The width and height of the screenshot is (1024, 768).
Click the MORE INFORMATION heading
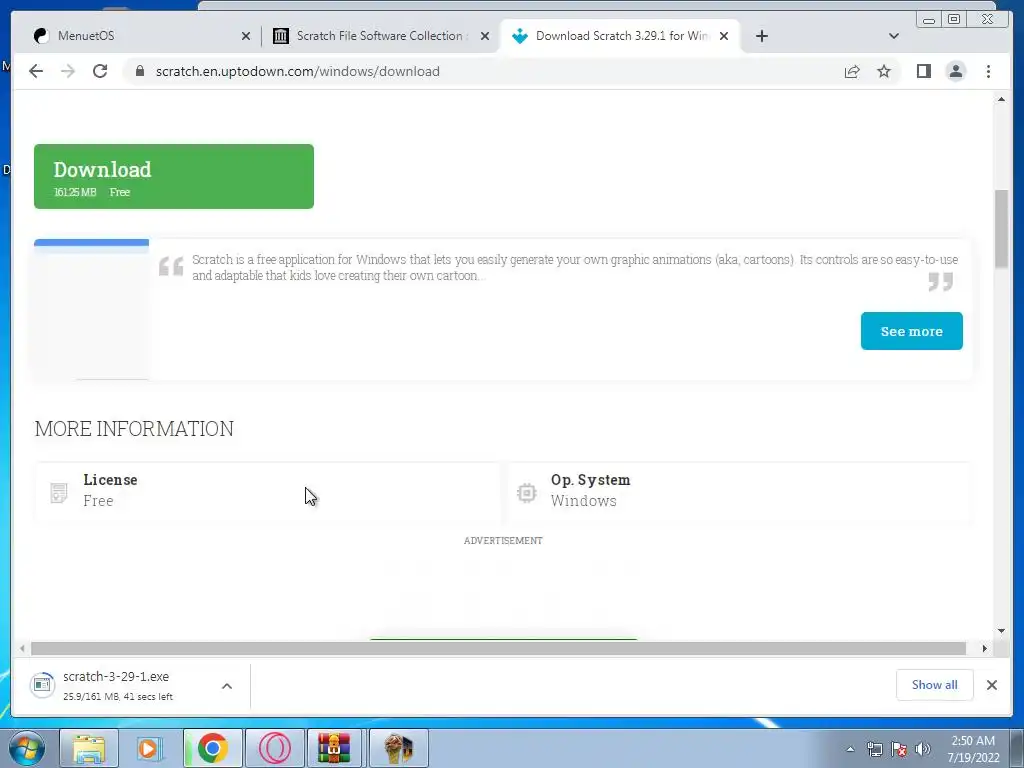click(134, 428)
